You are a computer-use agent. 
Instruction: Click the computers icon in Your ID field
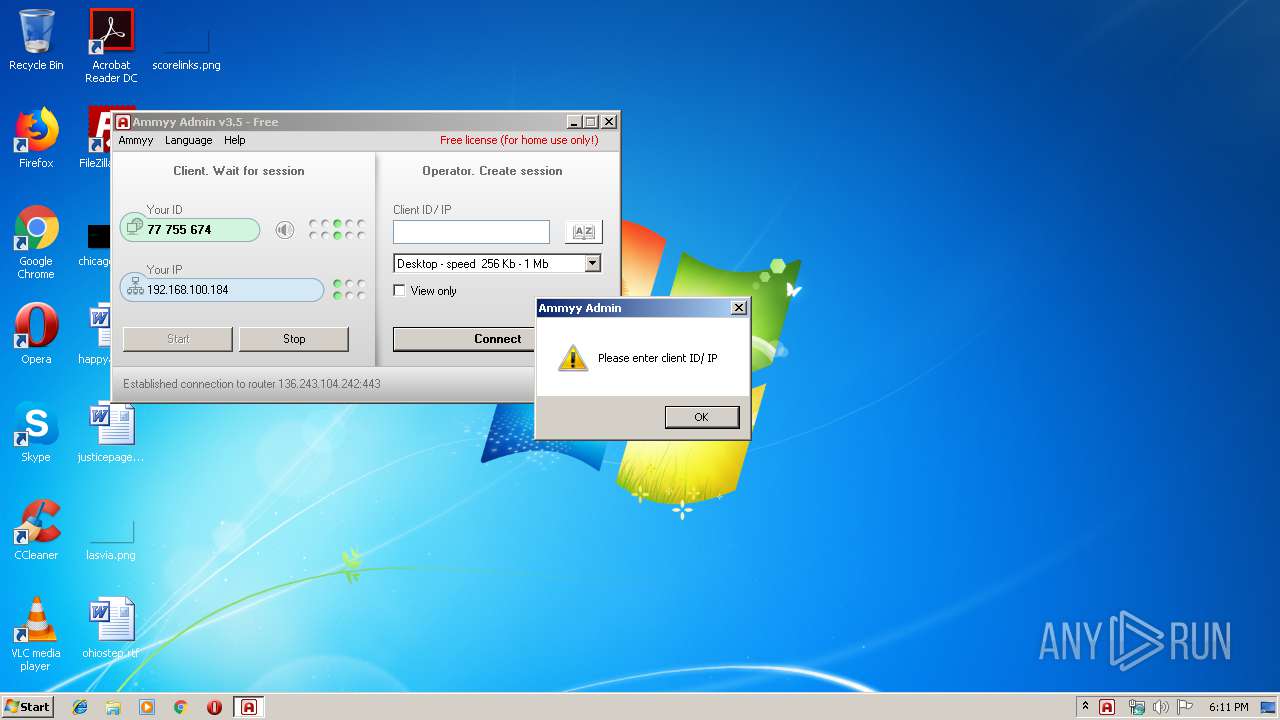(135, 229)
